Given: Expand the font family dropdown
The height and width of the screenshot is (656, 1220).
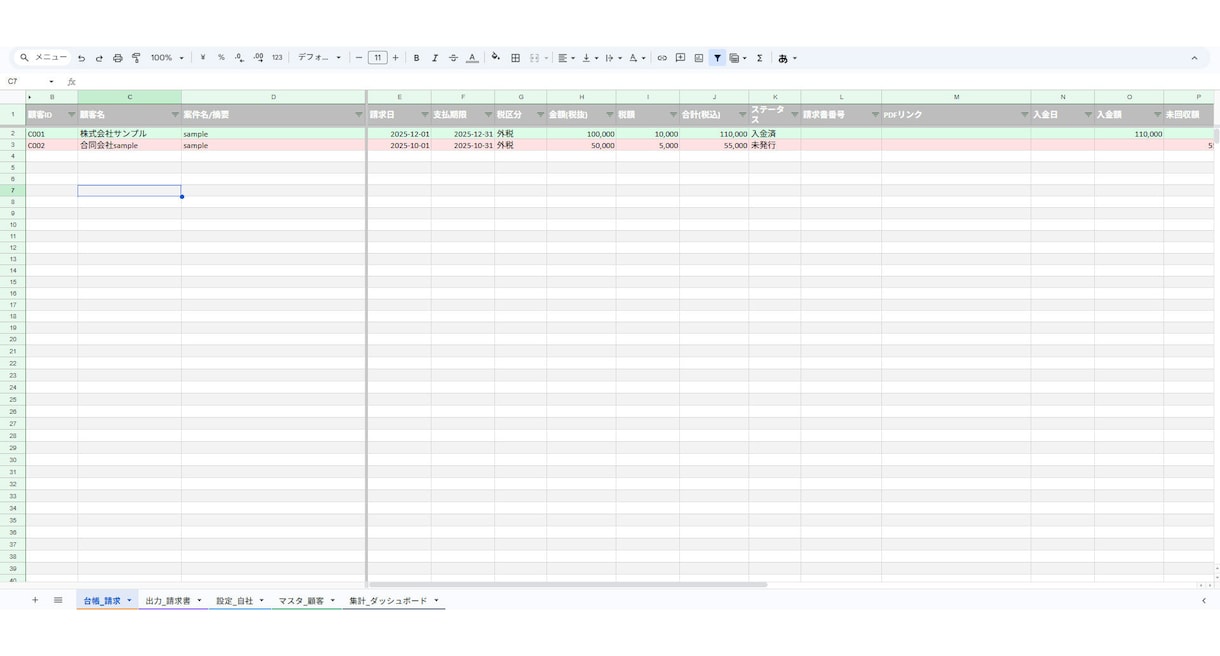Looking at the screenshot, I should click(x=319, y=58).
